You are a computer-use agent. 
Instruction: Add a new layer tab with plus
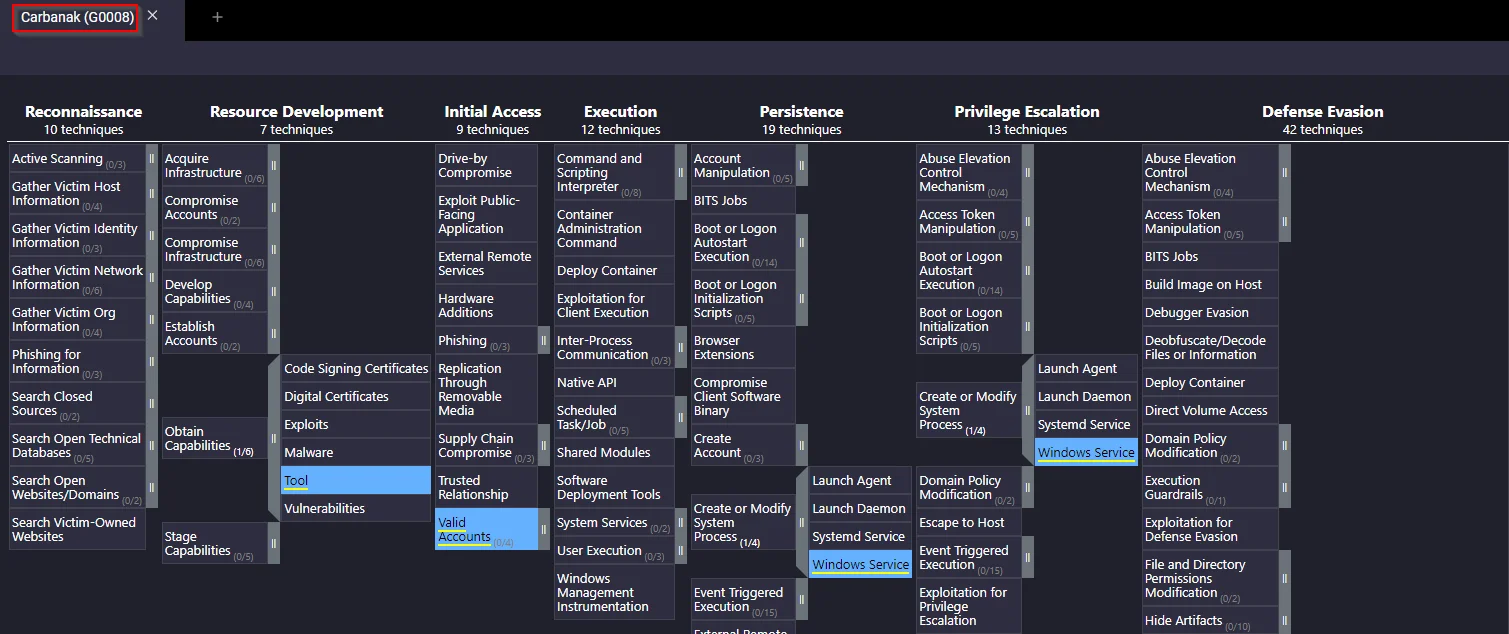pyautogui.click(x=217, y=17)
